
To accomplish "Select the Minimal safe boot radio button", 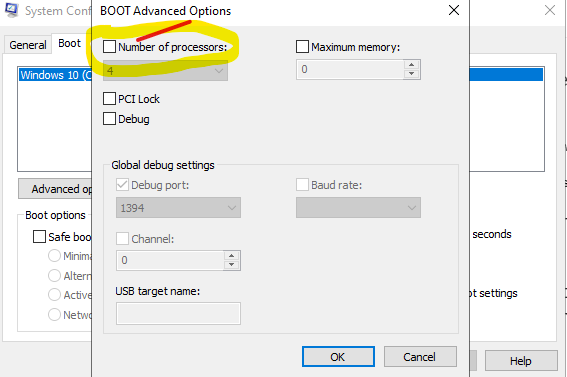I will pyautogui.click(x=54, y=256).
